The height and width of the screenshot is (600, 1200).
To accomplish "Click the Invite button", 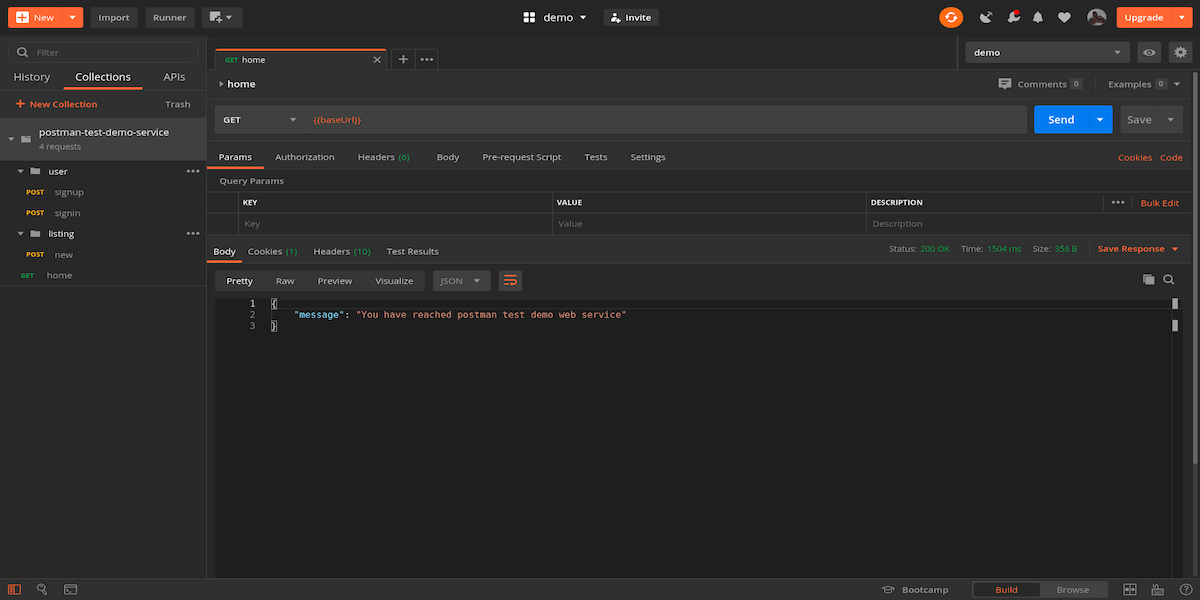I will (x=631, y=17).
